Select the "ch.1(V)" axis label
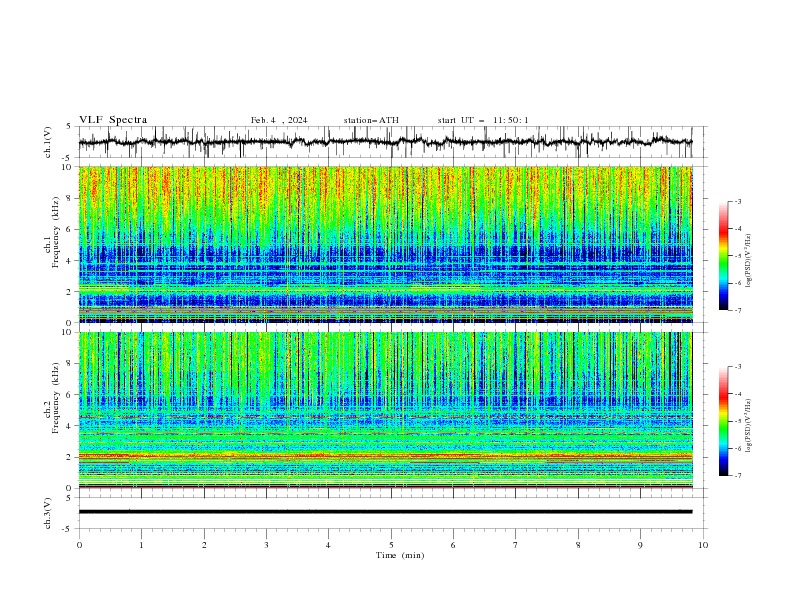Viewport: 792px width, 612px height. [47, 142]
